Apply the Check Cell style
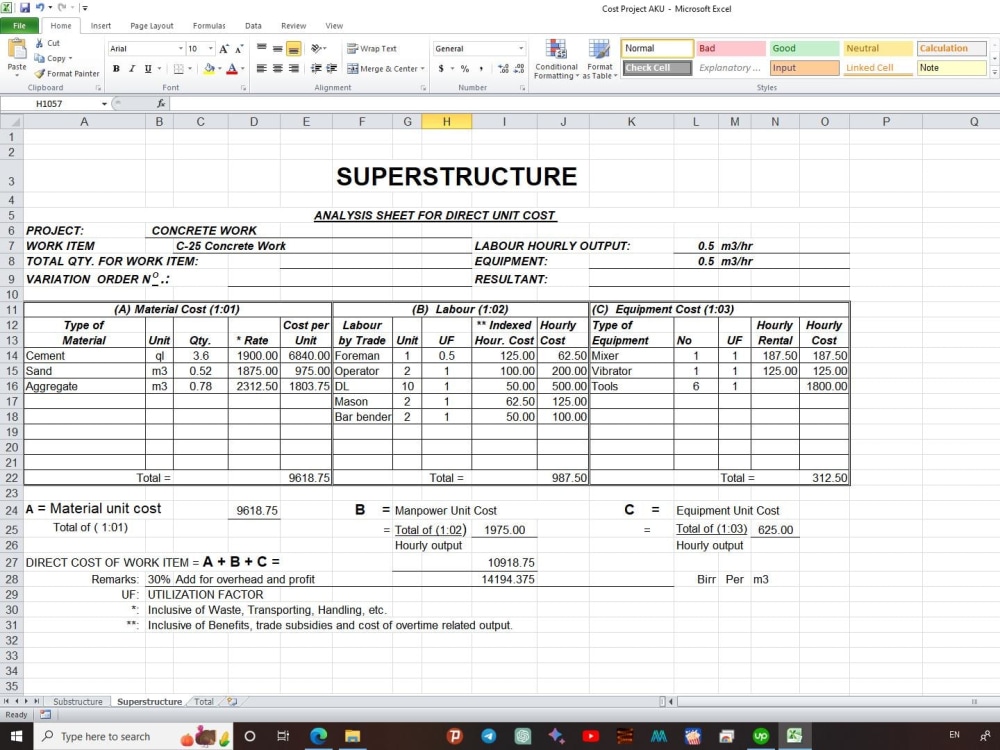 pos(657,68)
